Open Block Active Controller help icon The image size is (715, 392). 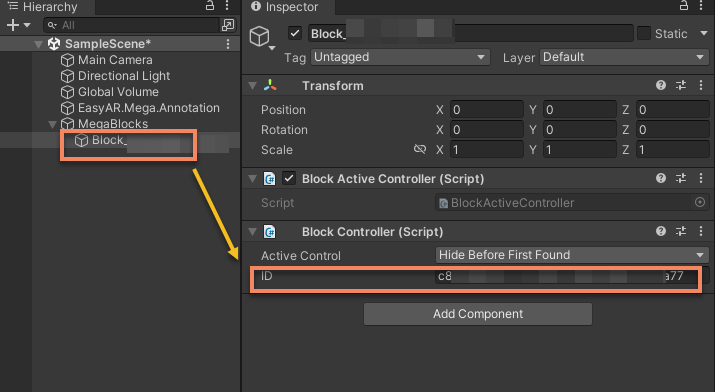[661, 178]
